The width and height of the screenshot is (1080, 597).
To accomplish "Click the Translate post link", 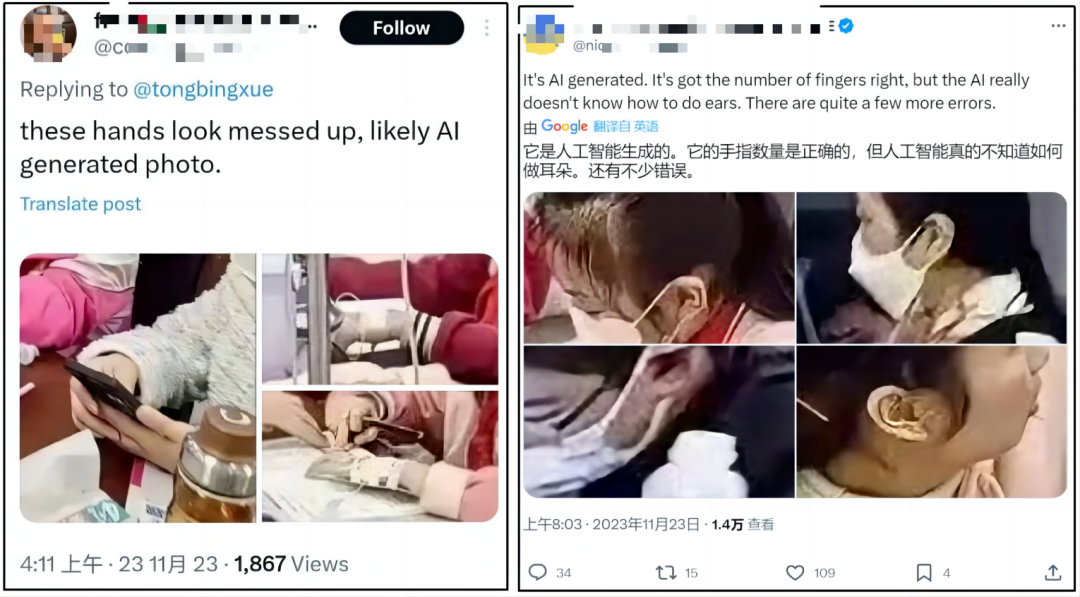I will click(81, 204).
